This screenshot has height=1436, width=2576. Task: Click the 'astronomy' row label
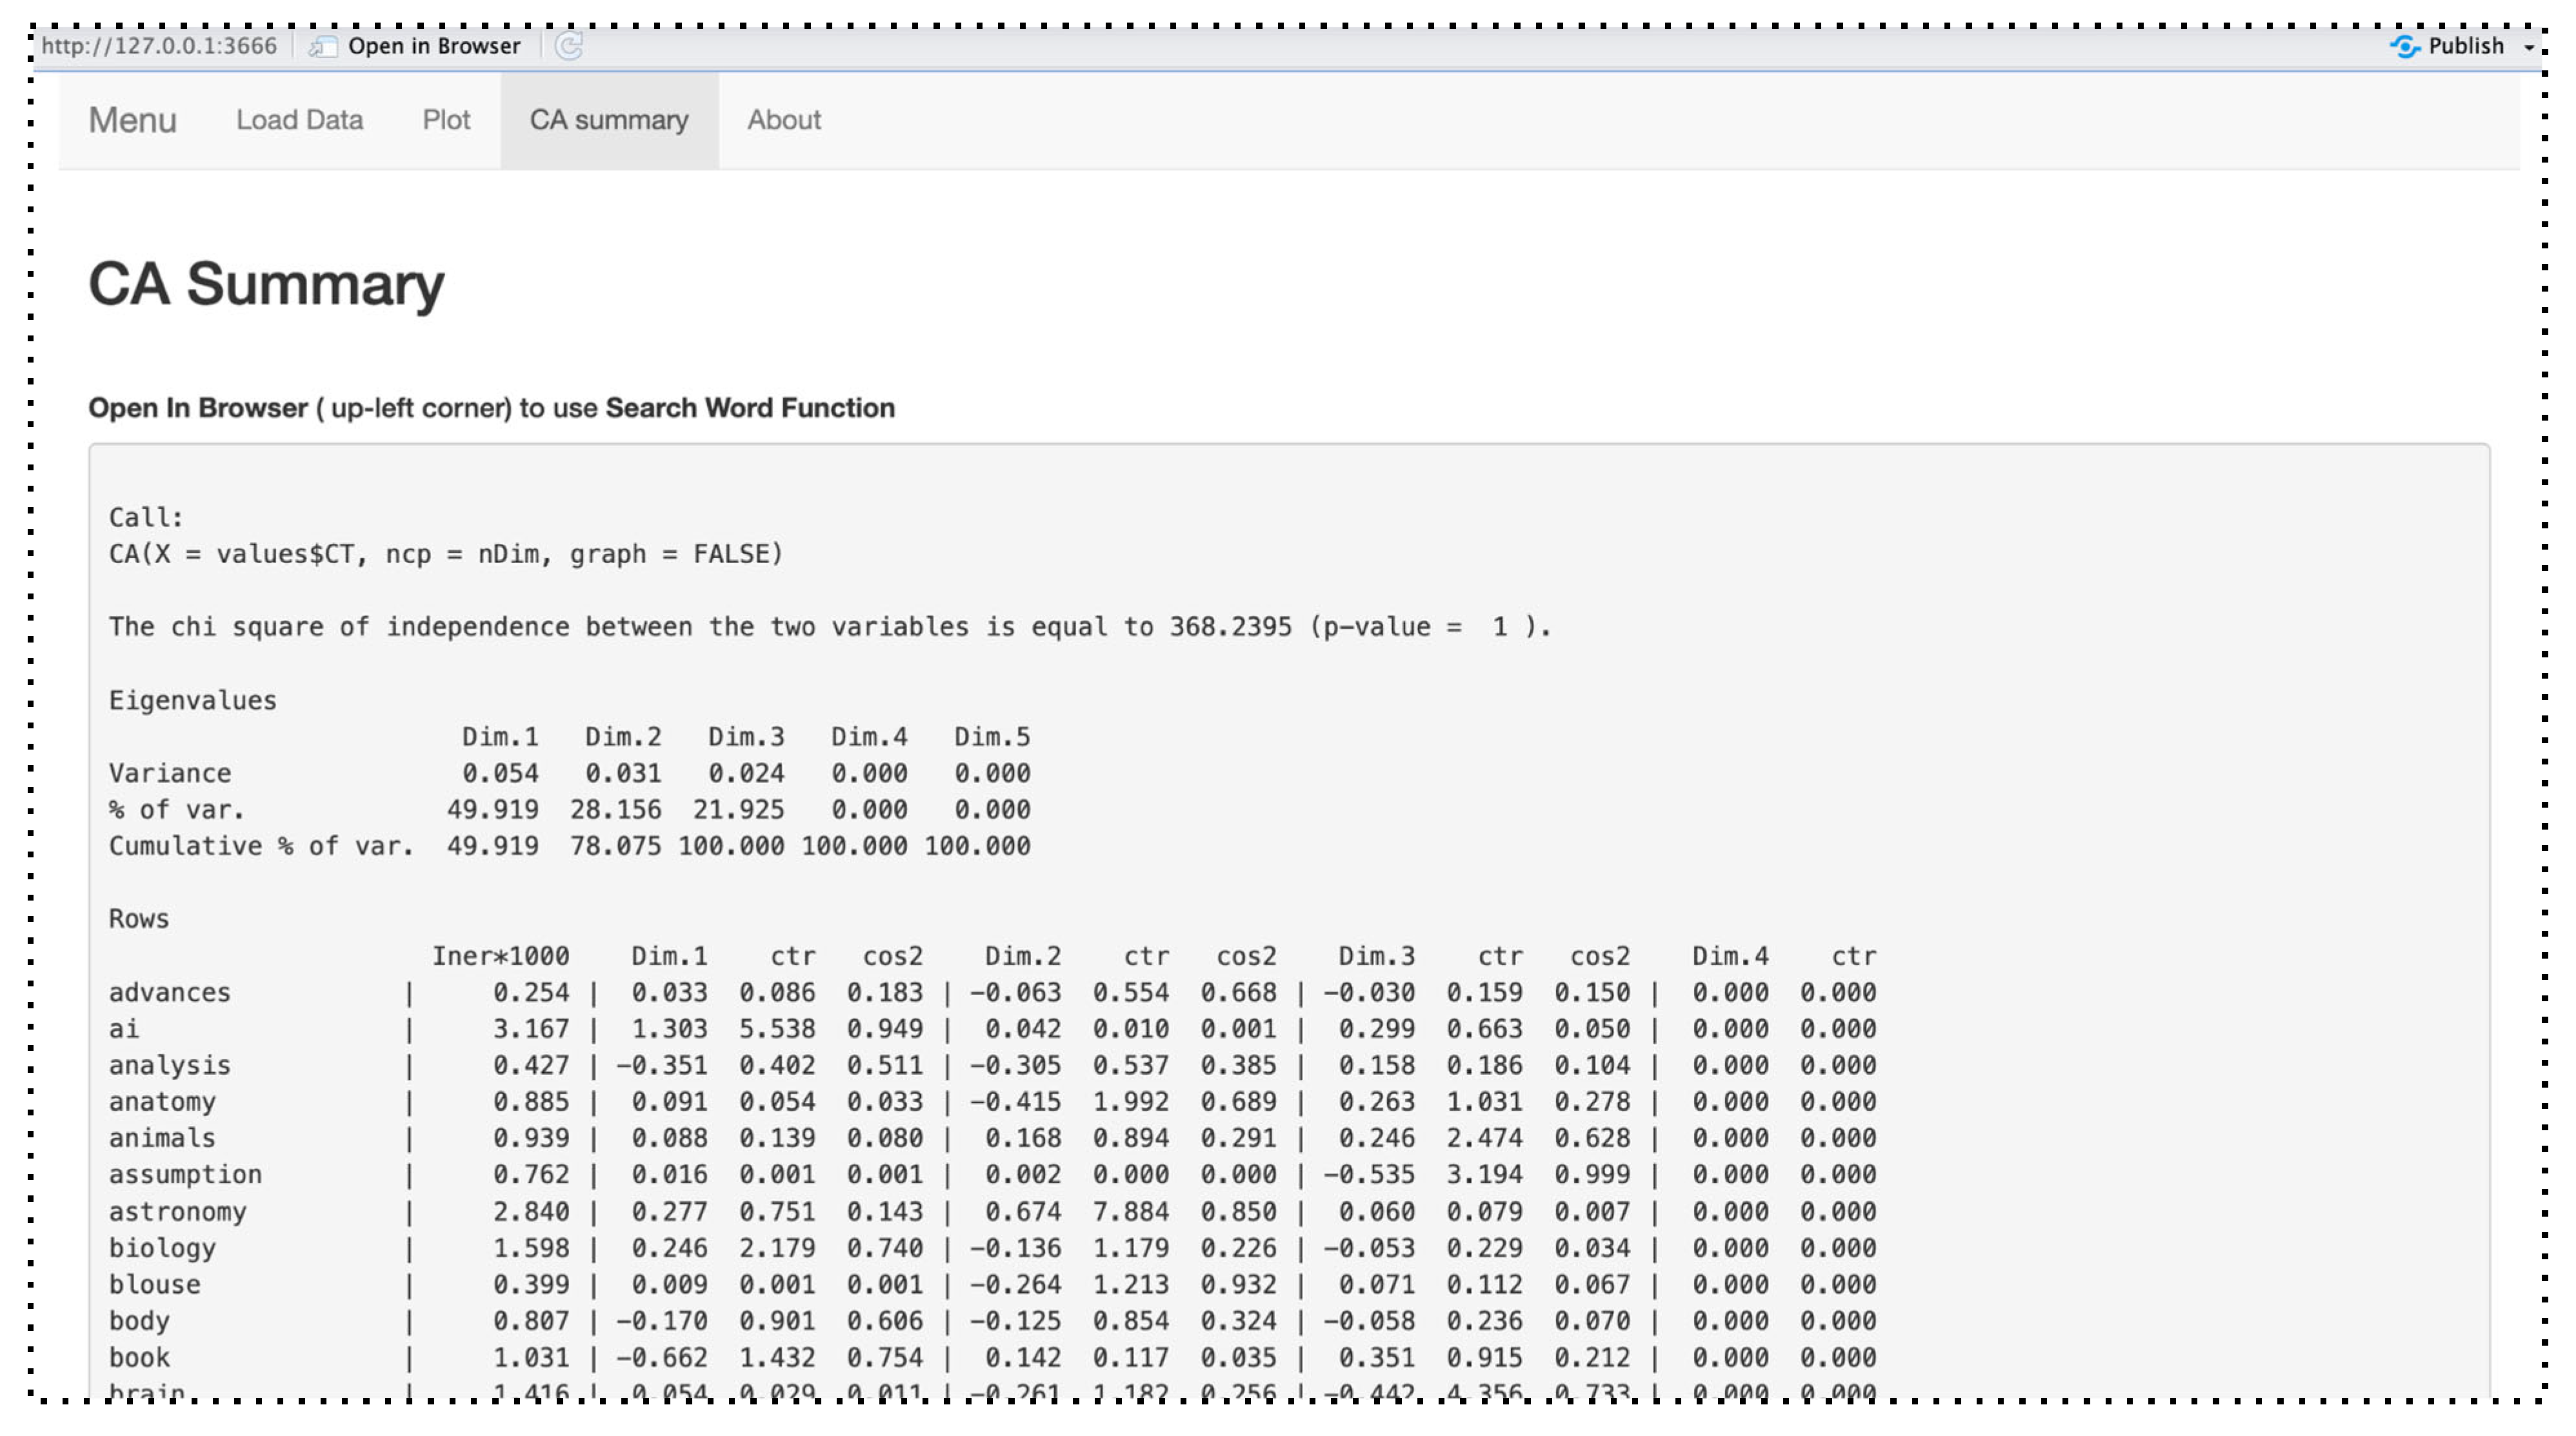click(x=177, y=1211)
